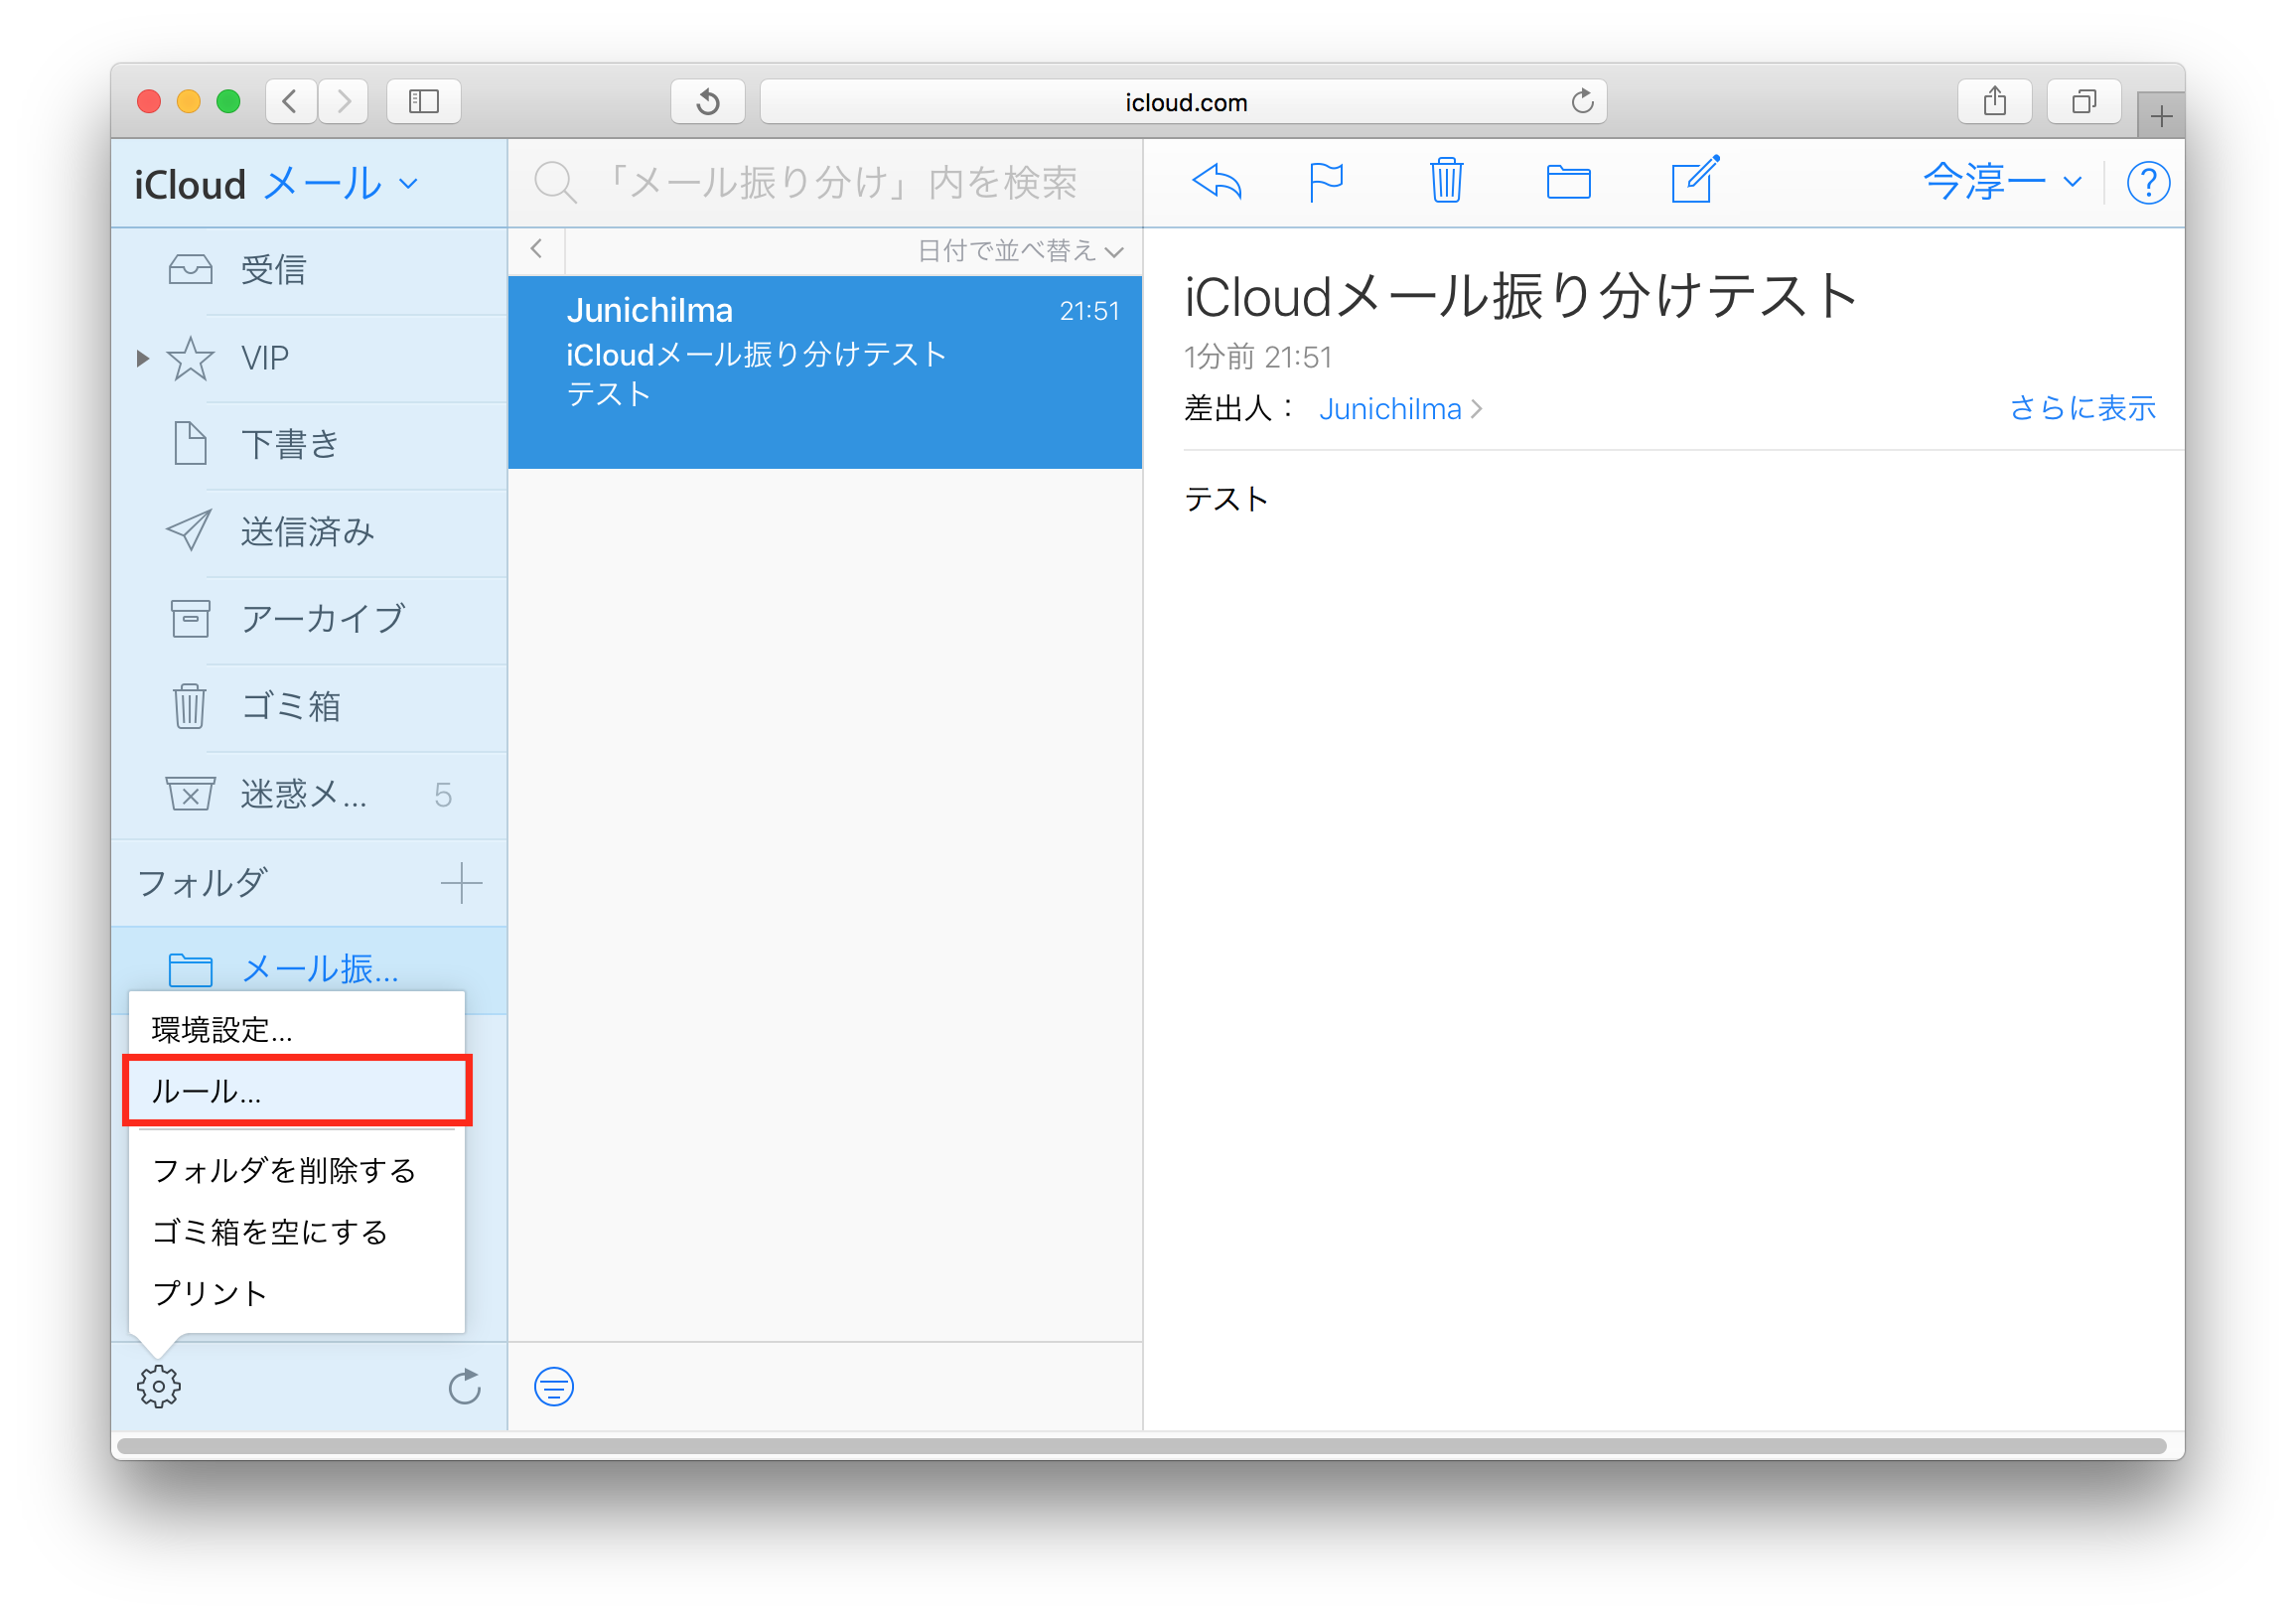Click the フォルダ section header
This screenshot has height=1619, width=2296.
coord(203,883)
